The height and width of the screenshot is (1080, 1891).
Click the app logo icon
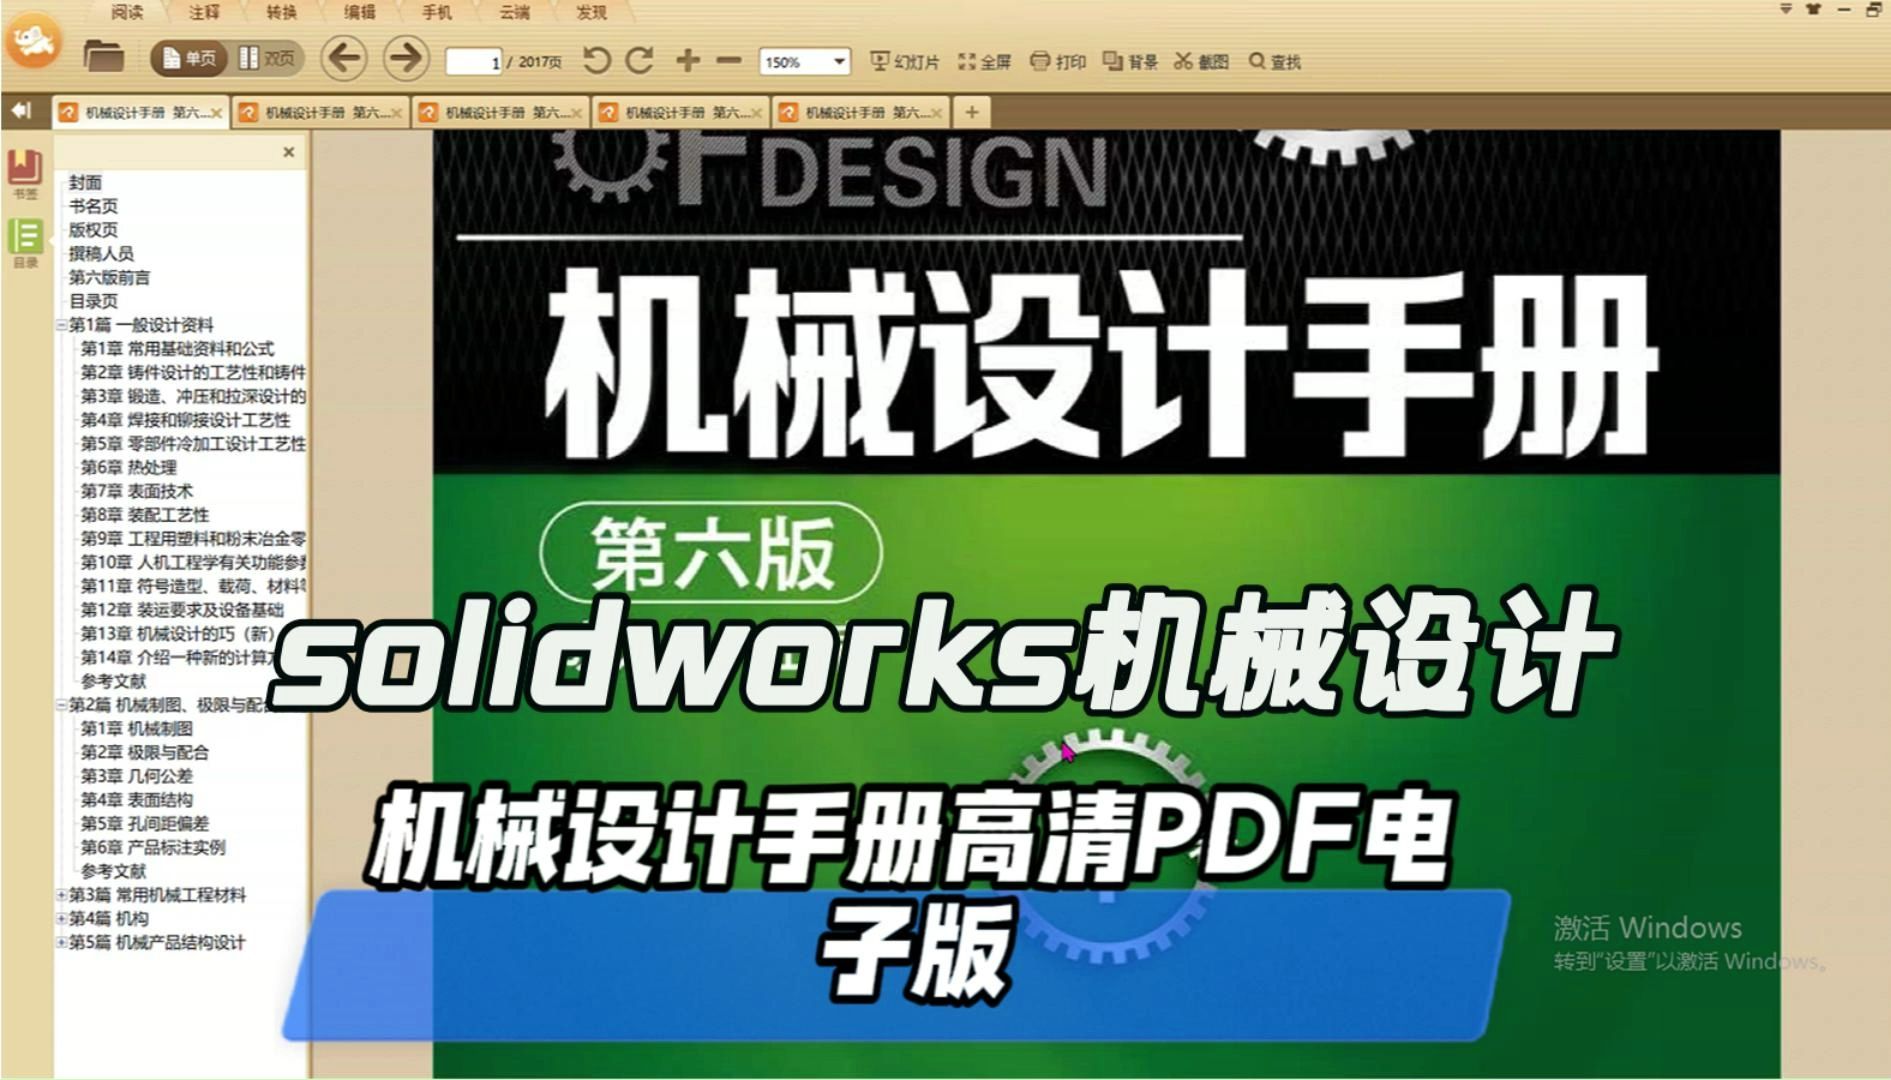[x=33, y=40]
